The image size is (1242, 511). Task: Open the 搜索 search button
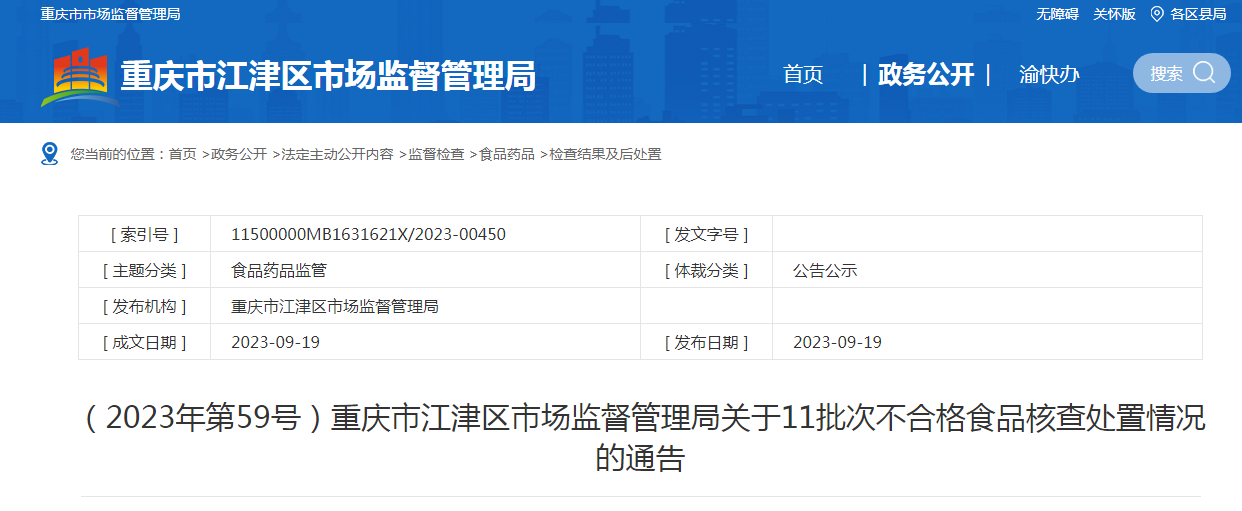point(1181,73)
